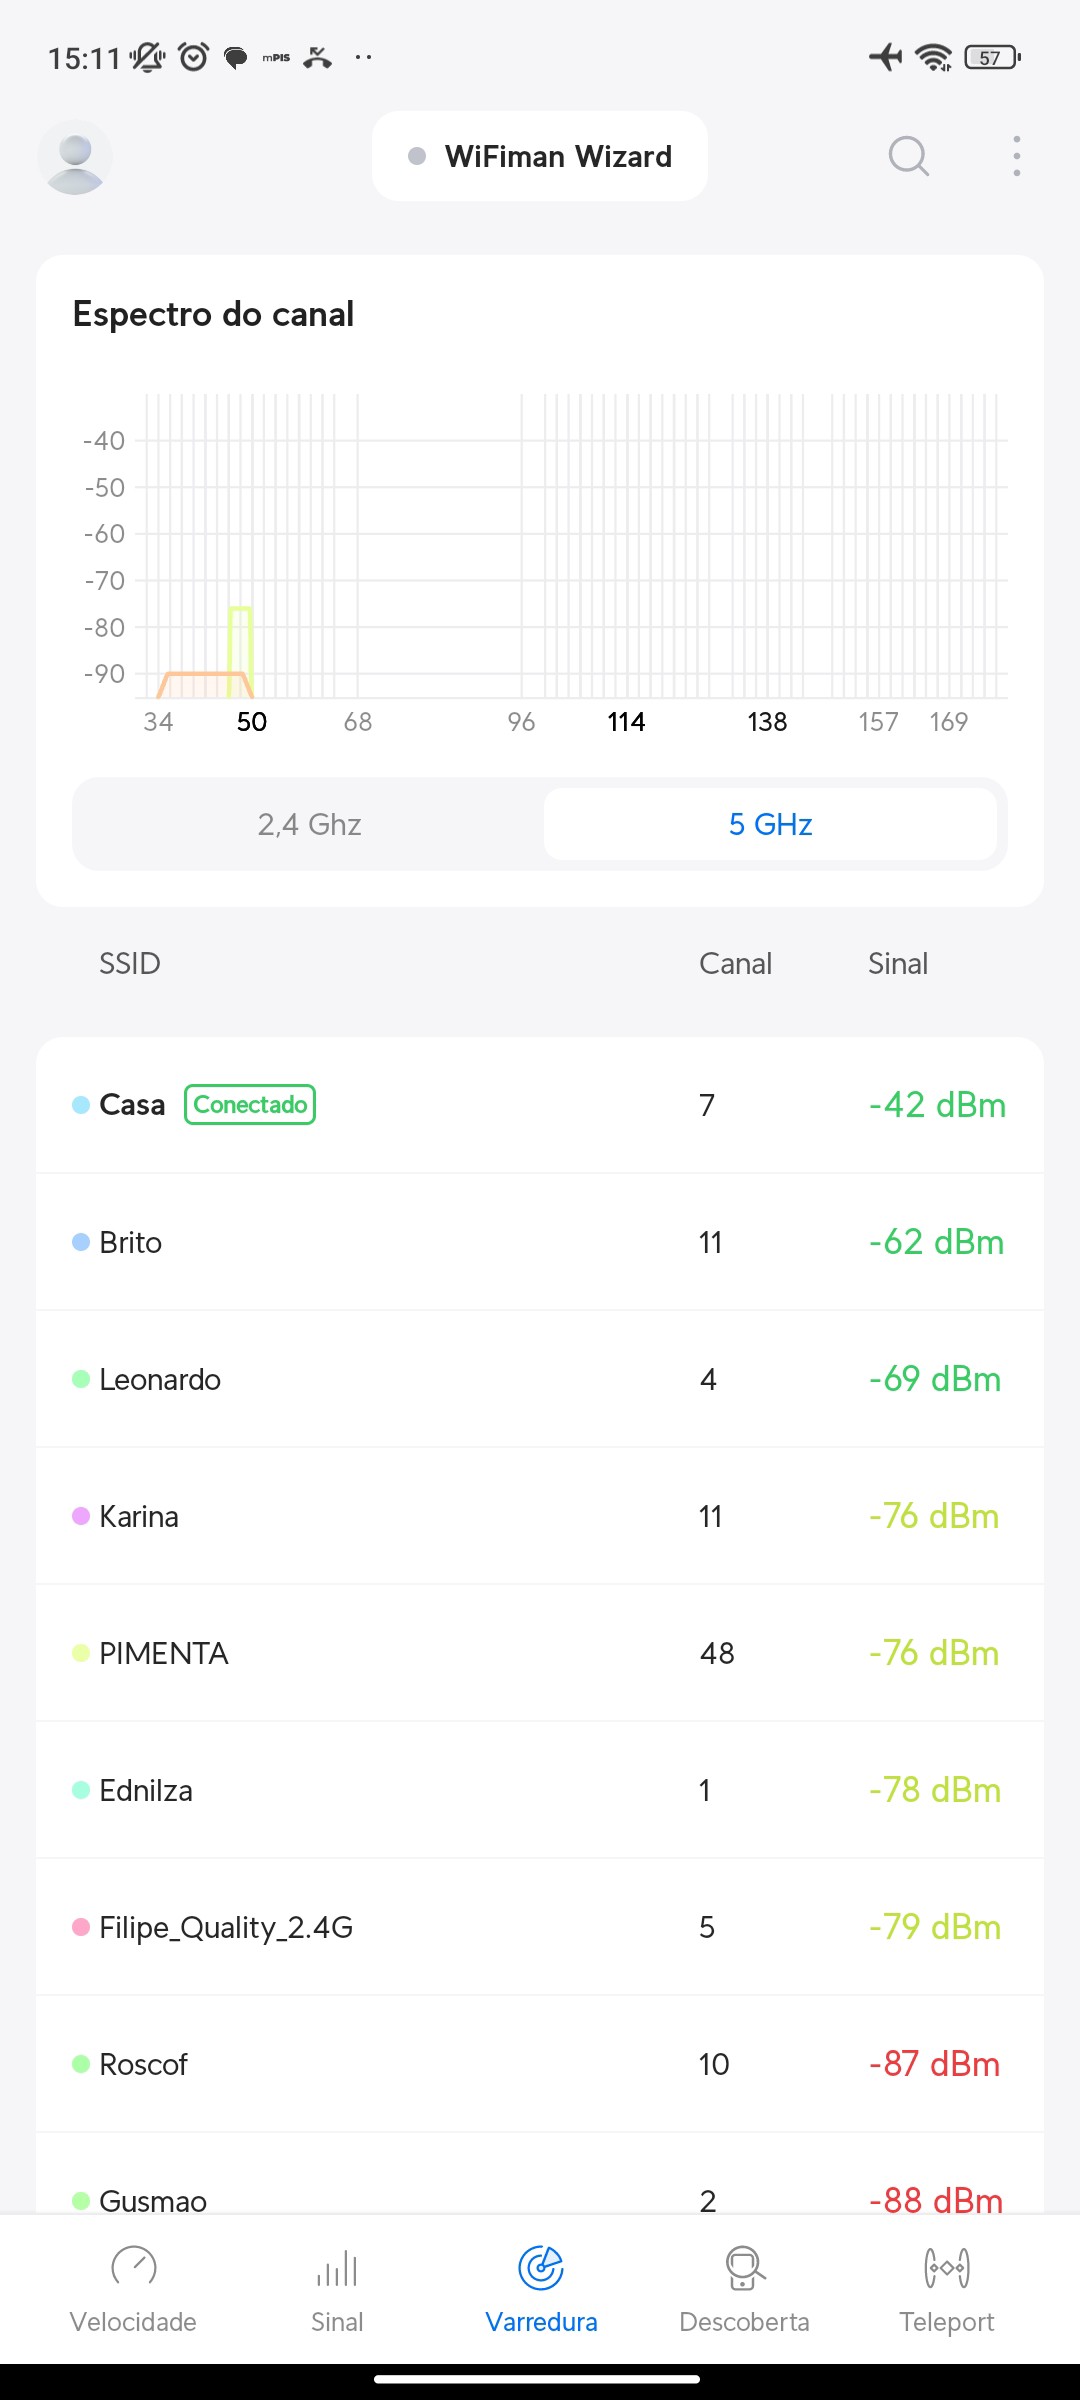
Task: Tap the search magnifier icon
Action: click(908, 156)
